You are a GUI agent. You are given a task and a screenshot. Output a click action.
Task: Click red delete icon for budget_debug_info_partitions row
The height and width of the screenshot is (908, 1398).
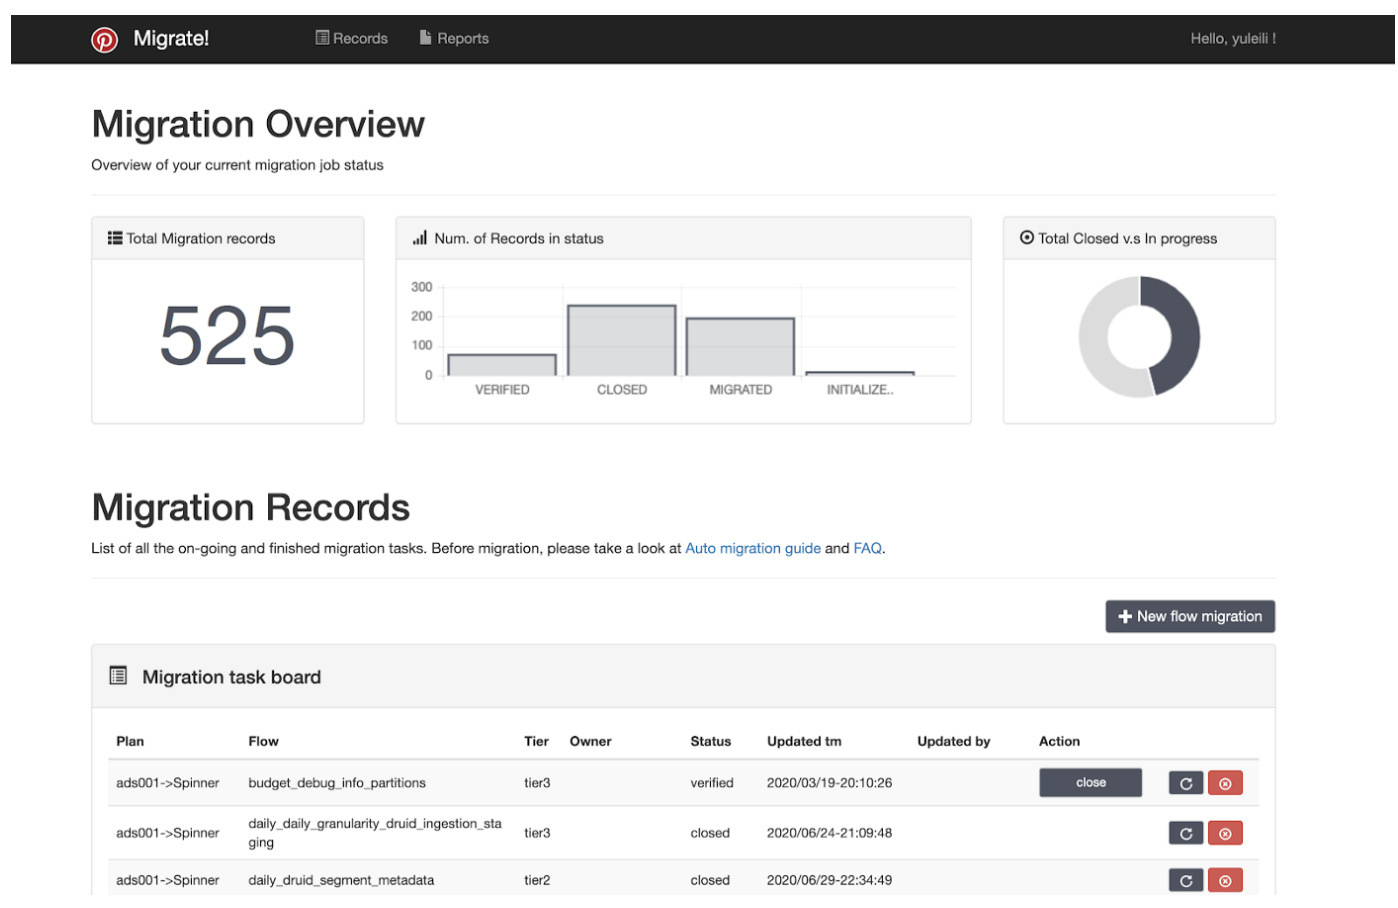[x=1225, y=783]
